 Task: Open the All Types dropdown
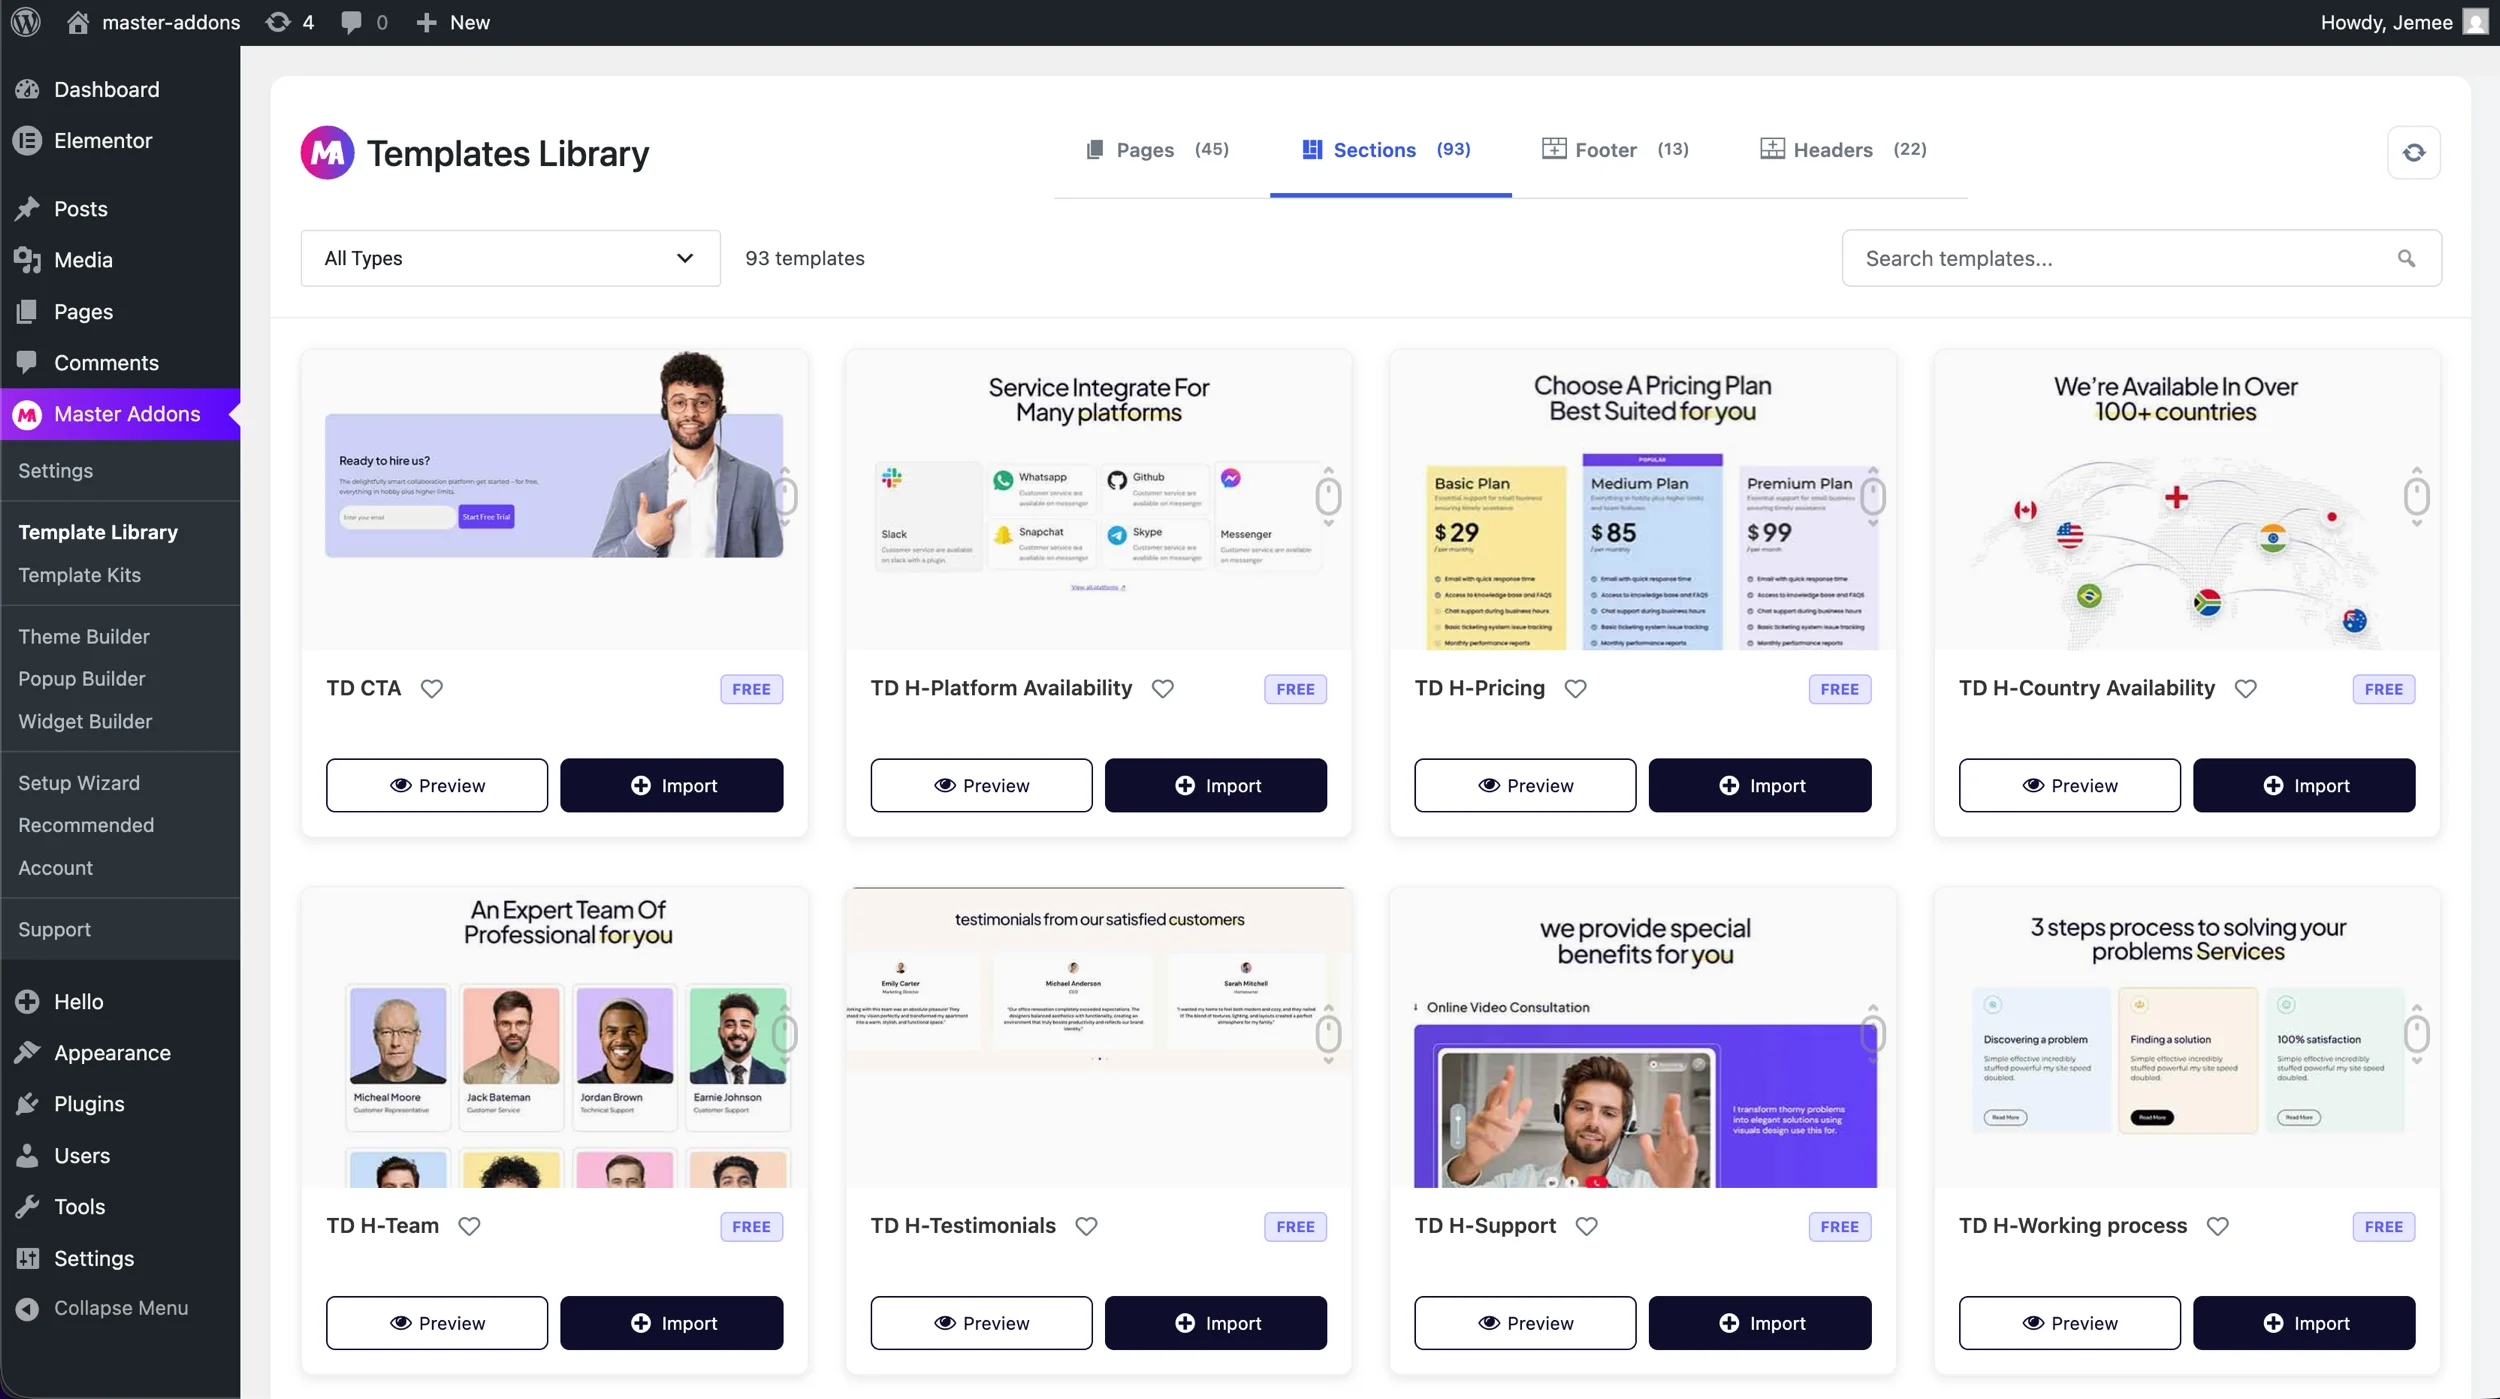[510, 258]
